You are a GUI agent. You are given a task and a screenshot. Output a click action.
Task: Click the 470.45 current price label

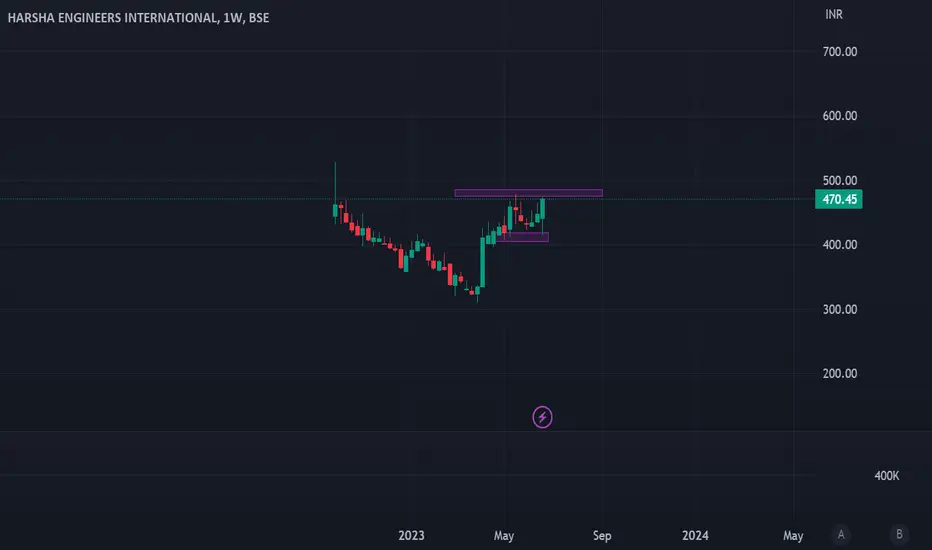[839, 199]
